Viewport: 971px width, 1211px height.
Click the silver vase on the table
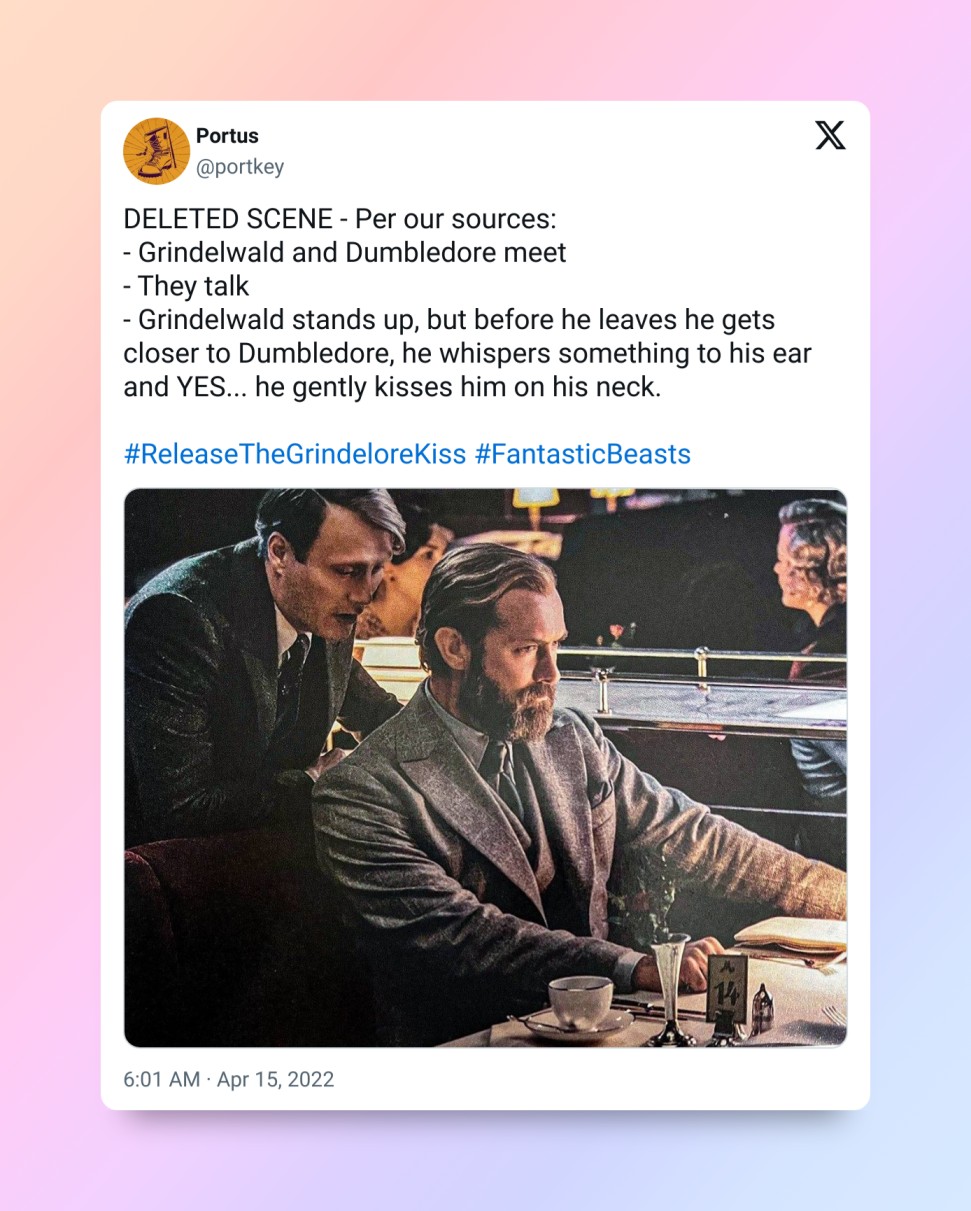point(669,988)
